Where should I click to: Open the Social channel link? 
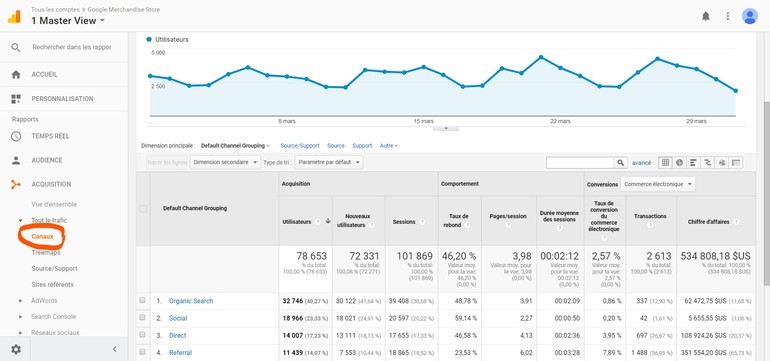click(x=178, y=318)
